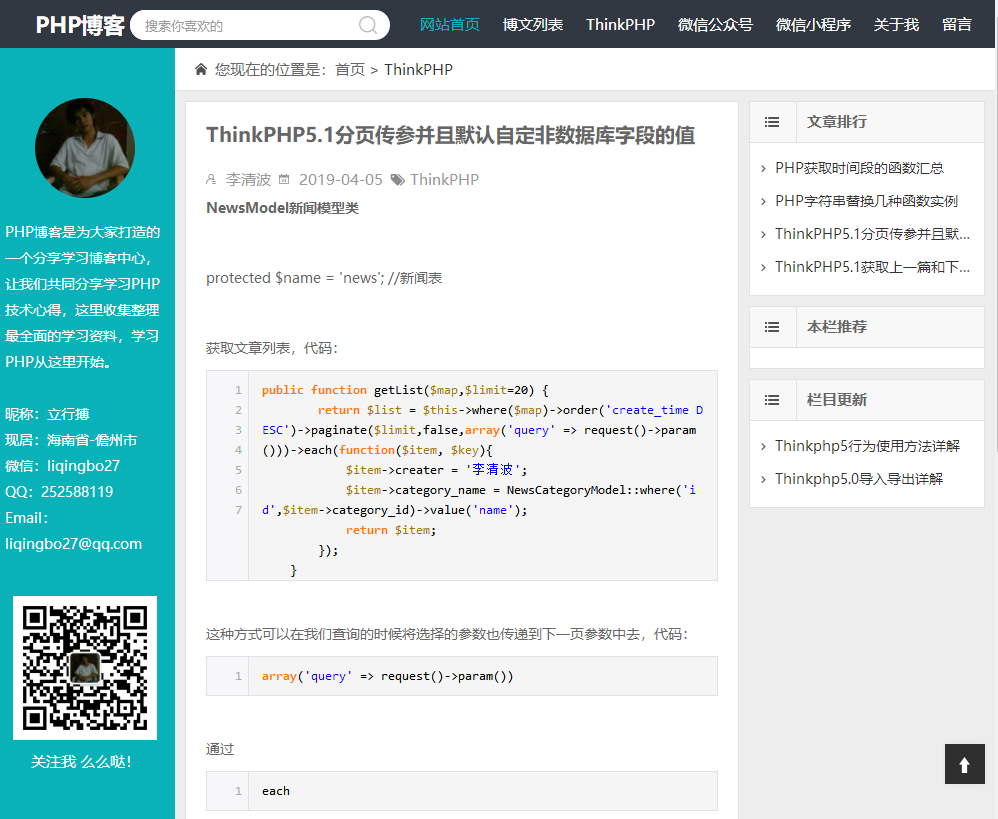Click the search magnifier icon
The image size is (998, 819).
point(368,25)
